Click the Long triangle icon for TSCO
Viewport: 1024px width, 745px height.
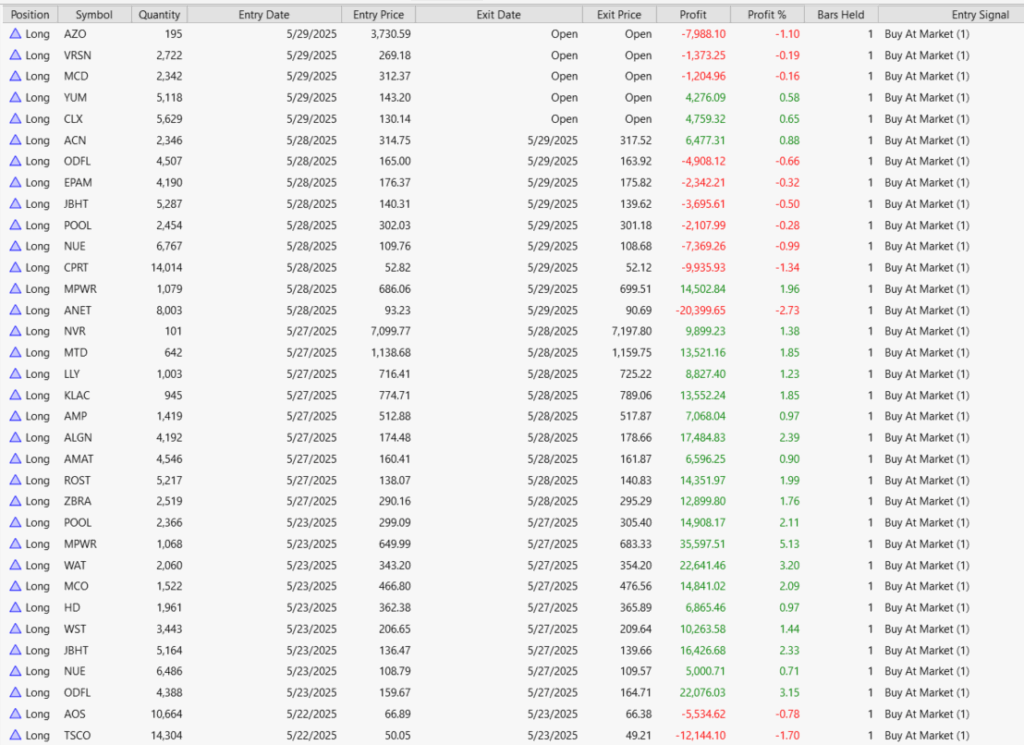tap(15, 735)
